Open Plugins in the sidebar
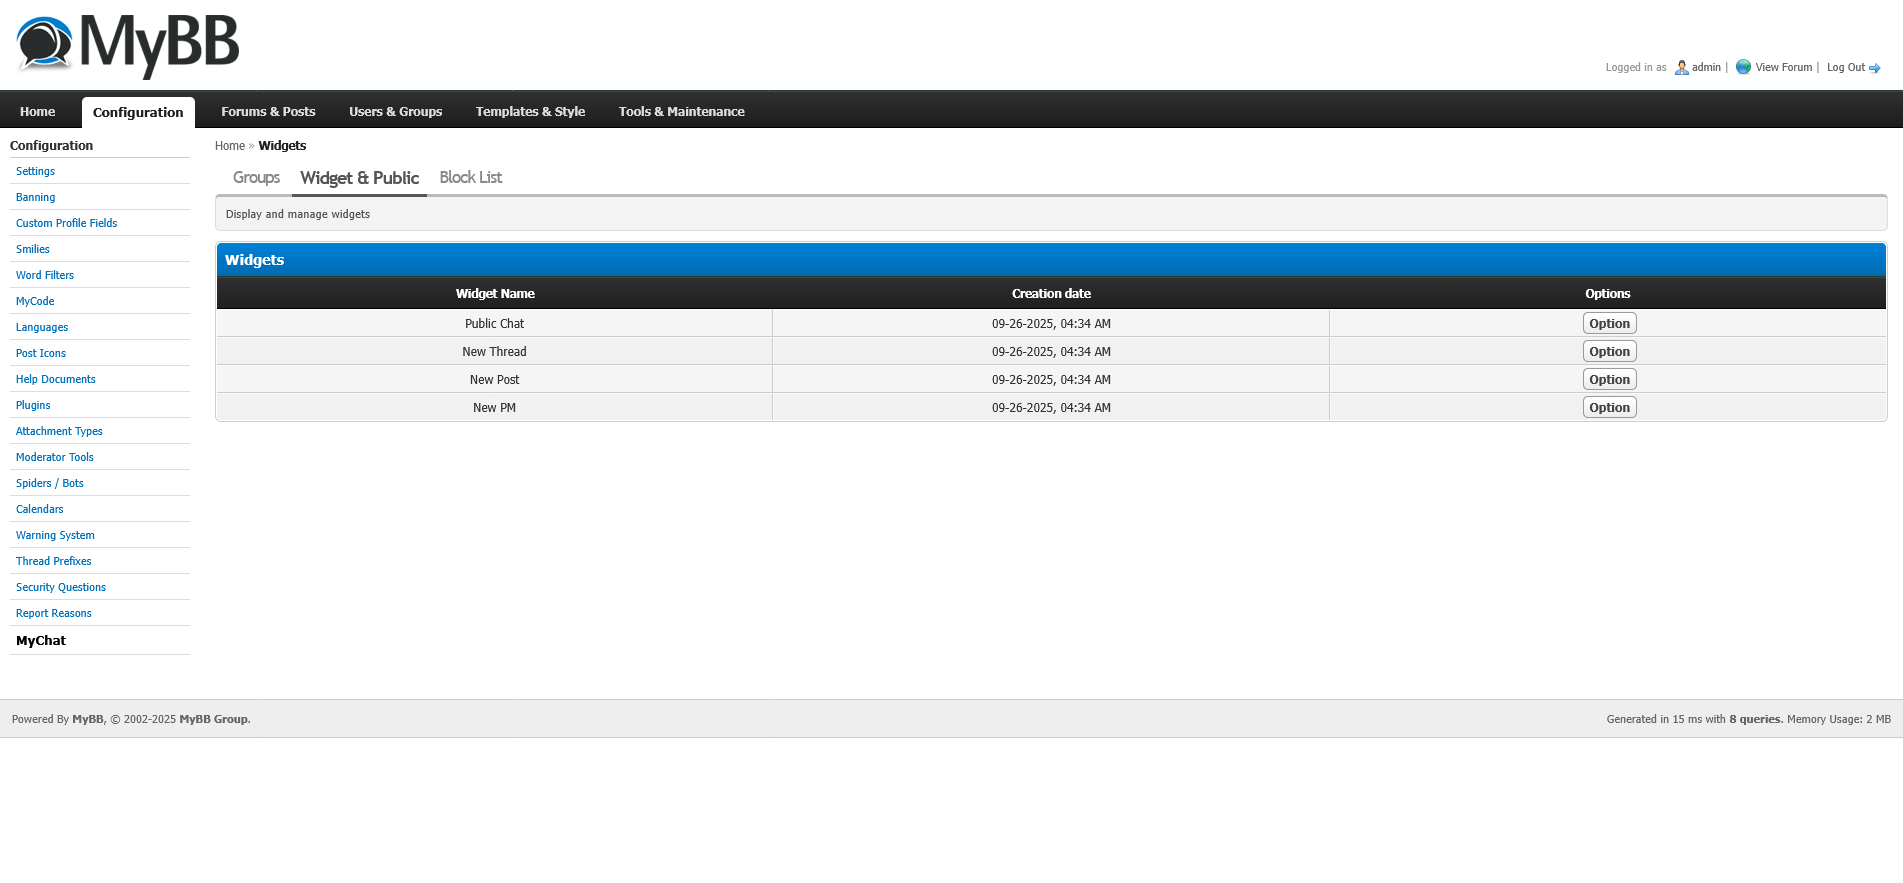 click(x=33, y=406)
